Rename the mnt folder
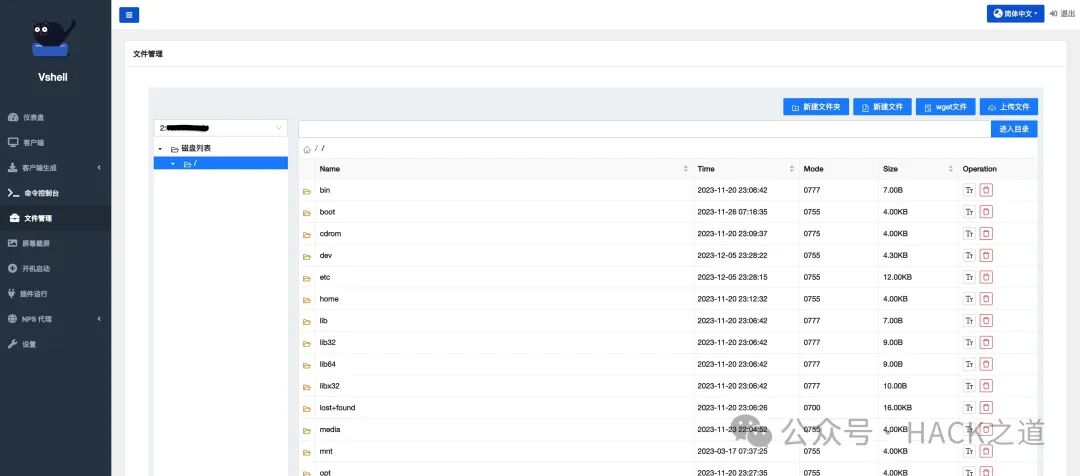The height and width of the screenshot is (476, 1080). pos(969,451)
